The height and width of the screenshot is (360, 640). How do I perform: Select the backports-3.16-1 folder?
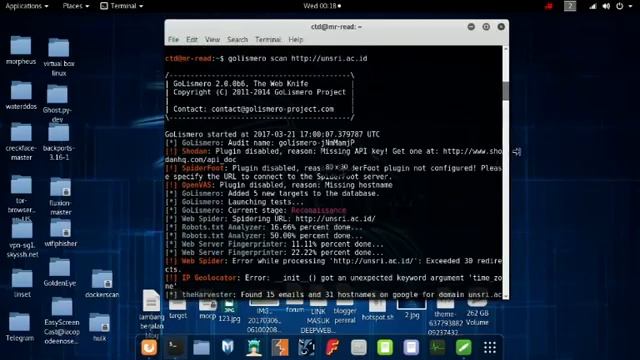point(59,142)
